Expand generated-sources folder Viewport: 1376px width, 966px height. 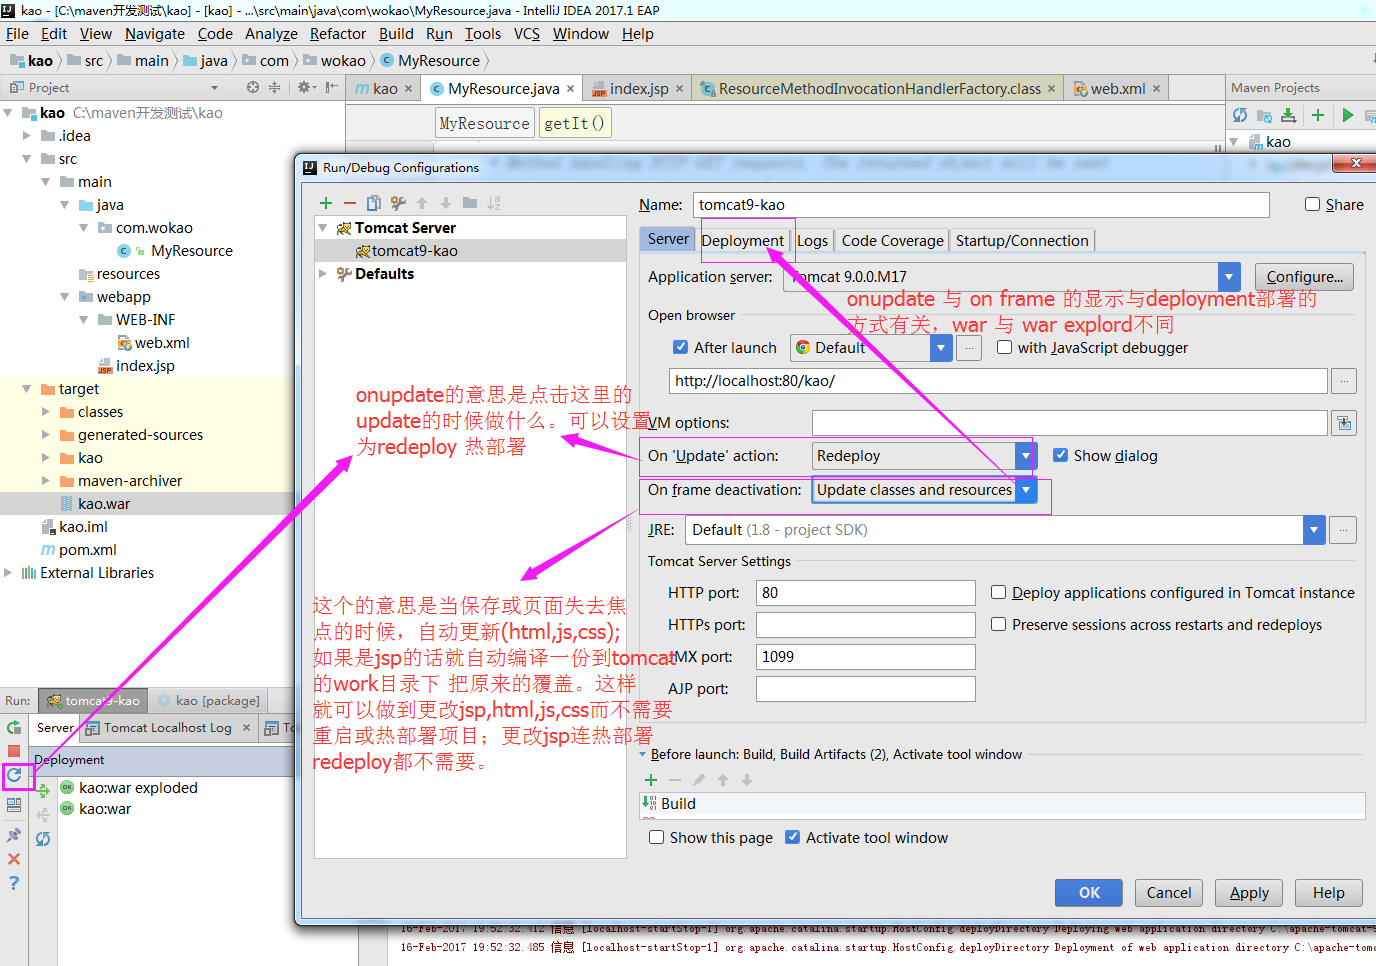tap(46, 435)
